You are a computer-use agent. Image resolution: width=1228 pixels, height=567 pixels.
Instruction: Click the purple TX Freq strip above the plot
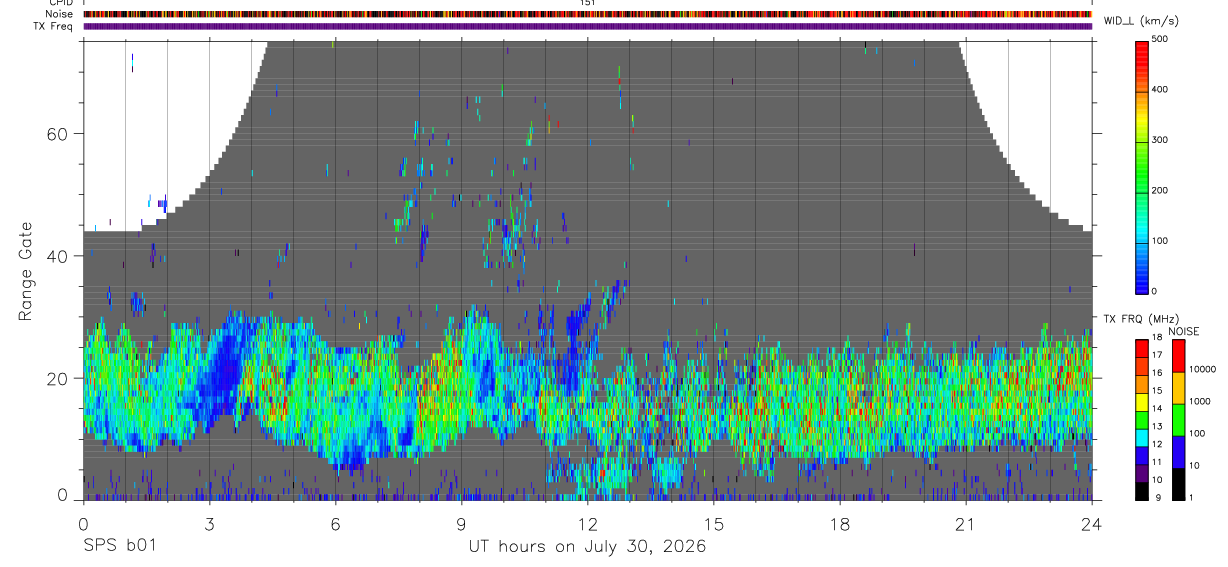coord(587,26)
